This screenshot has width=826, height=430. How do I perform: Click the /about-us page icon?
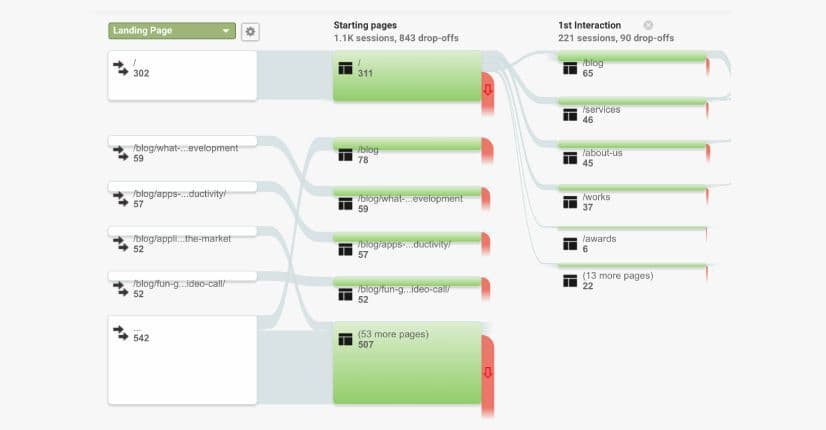pyautogui.click(x=570, y=159)
